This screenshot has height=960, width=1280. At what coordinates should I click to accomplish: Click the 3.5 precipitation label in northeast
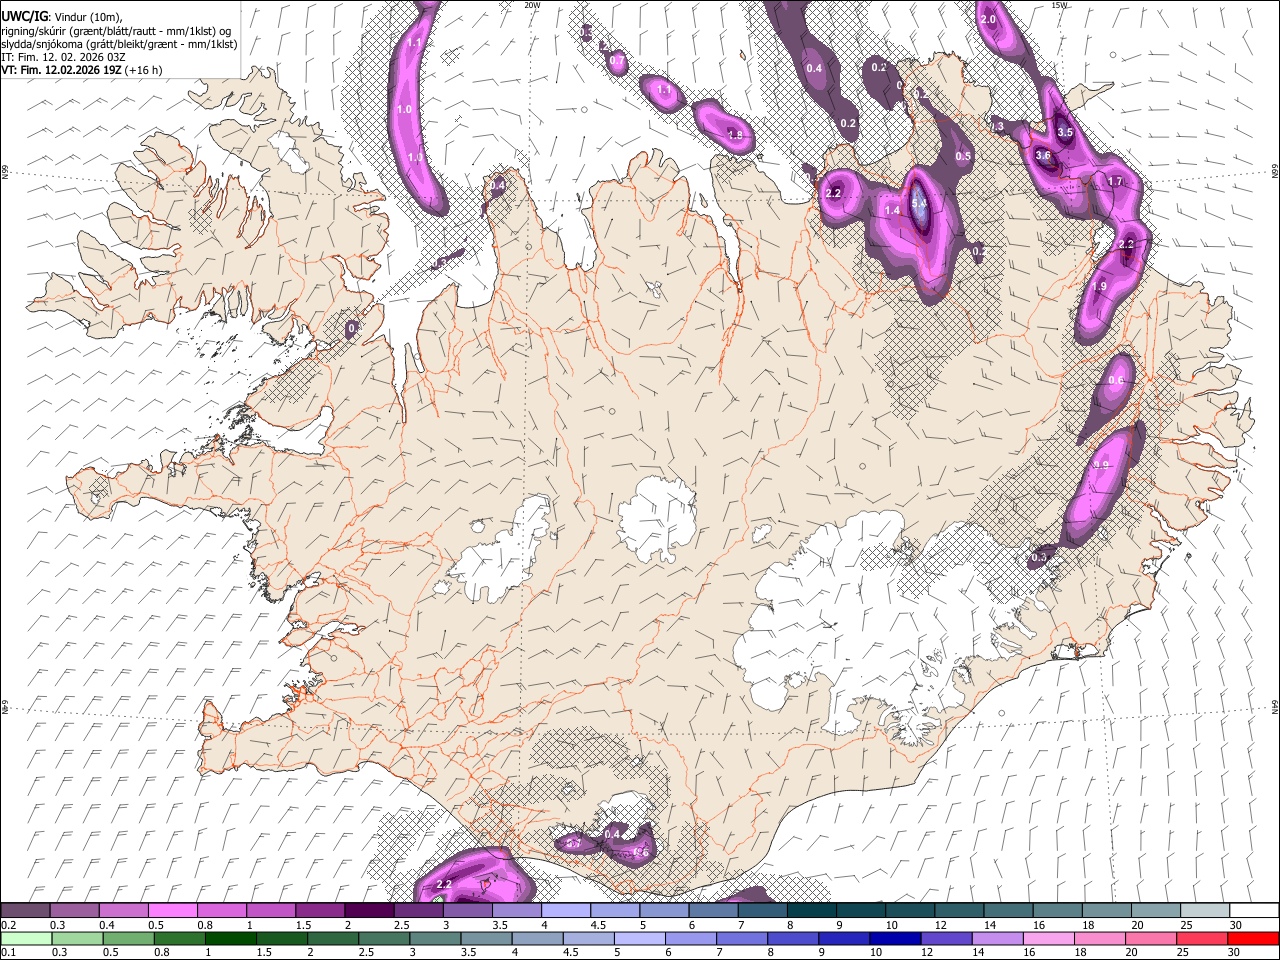(x=1064, y=132)
